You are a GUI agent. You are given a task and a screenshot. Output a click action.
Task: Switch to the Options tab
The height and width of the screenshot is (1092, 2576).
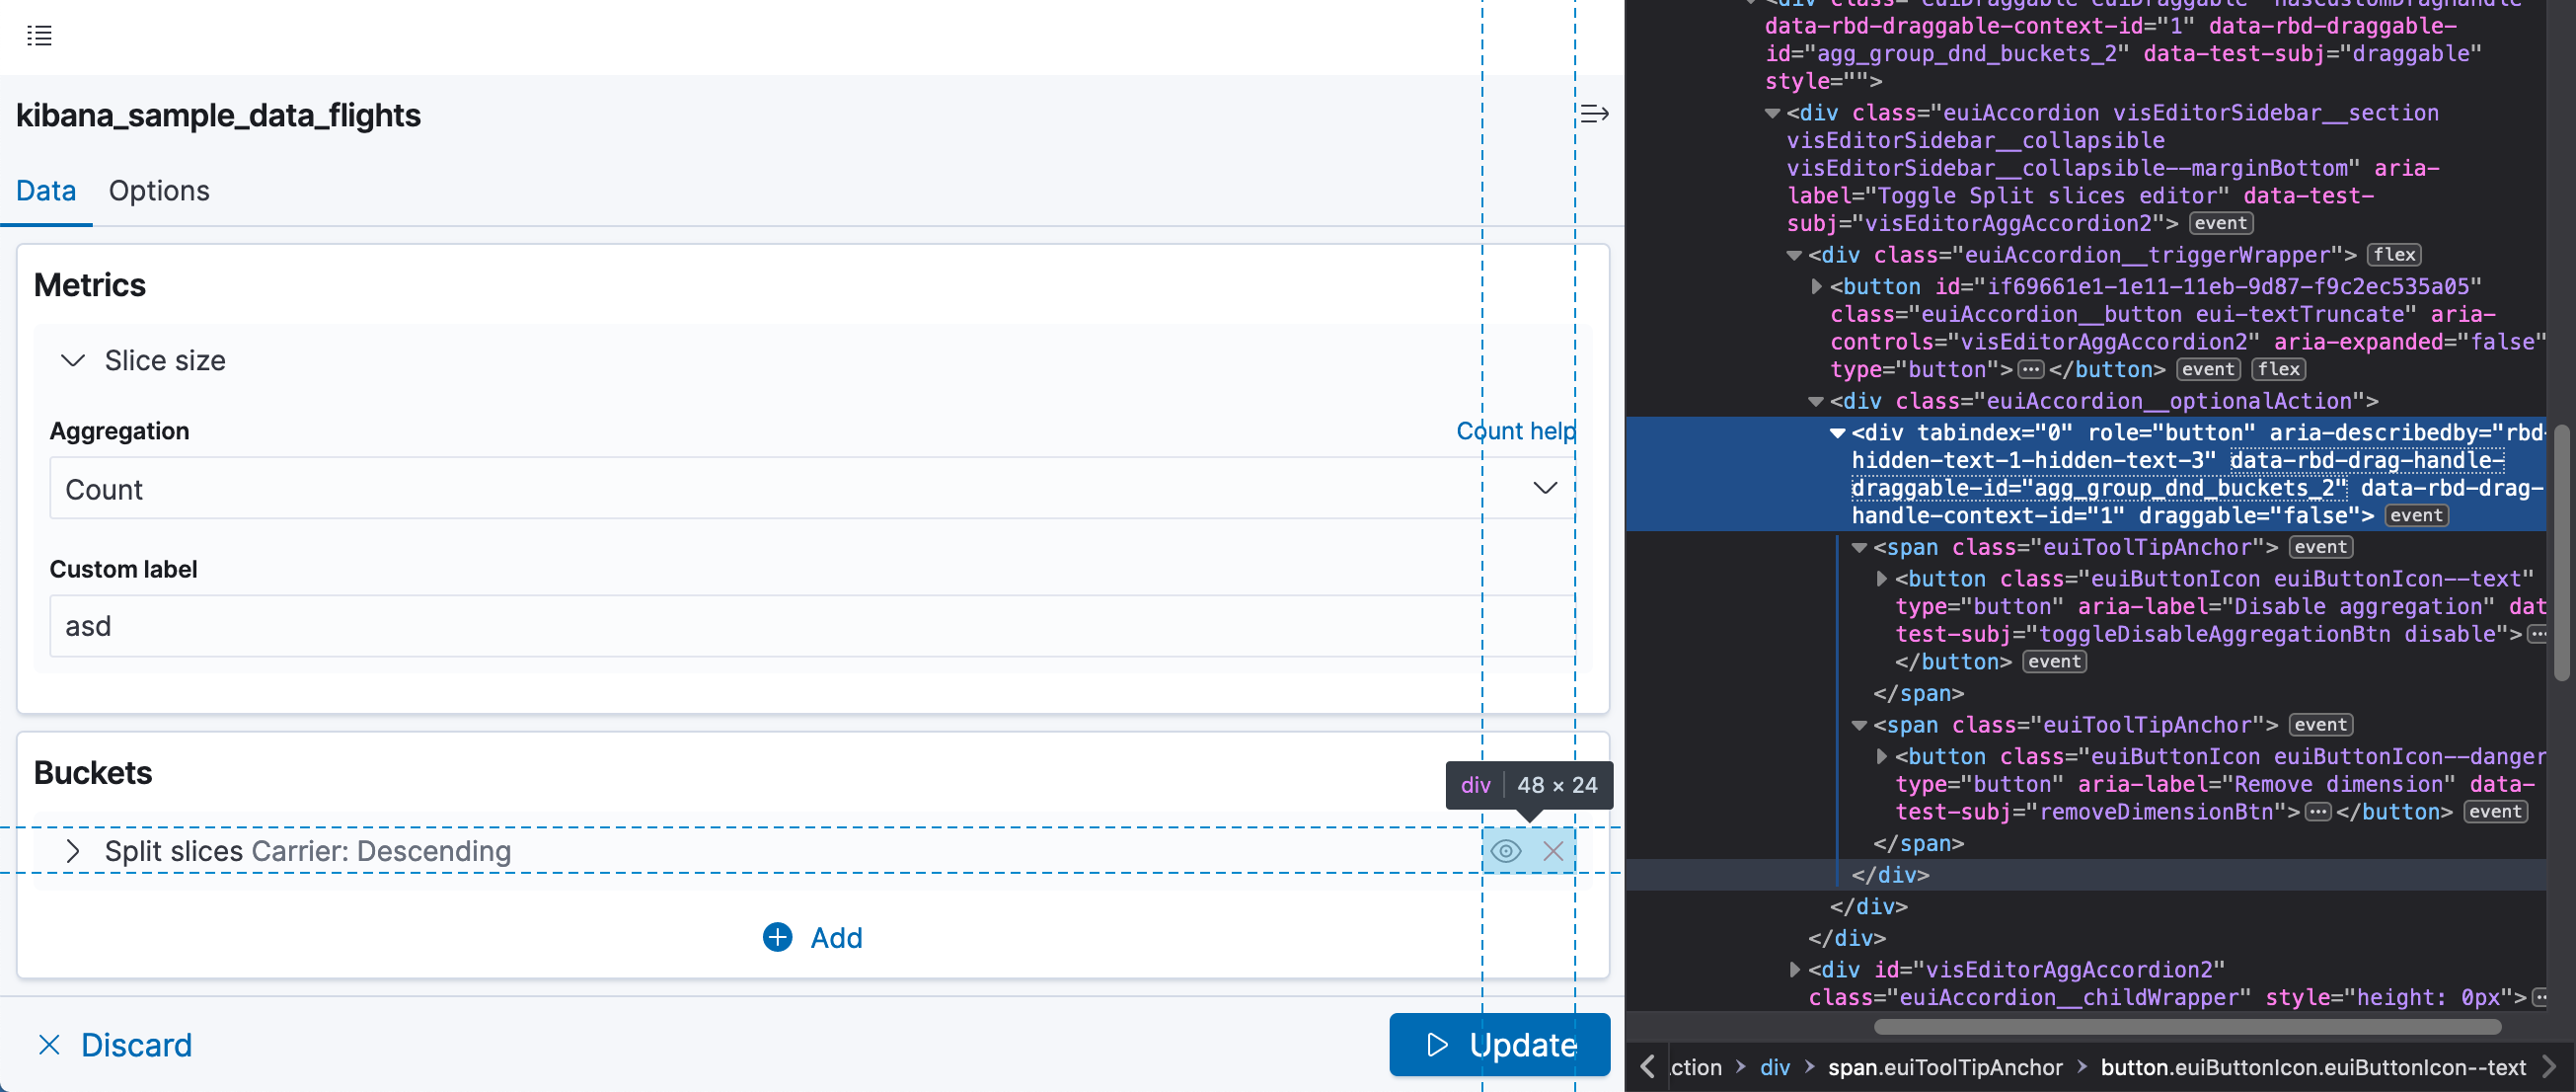pyautogui.click(x=158, y=190)
